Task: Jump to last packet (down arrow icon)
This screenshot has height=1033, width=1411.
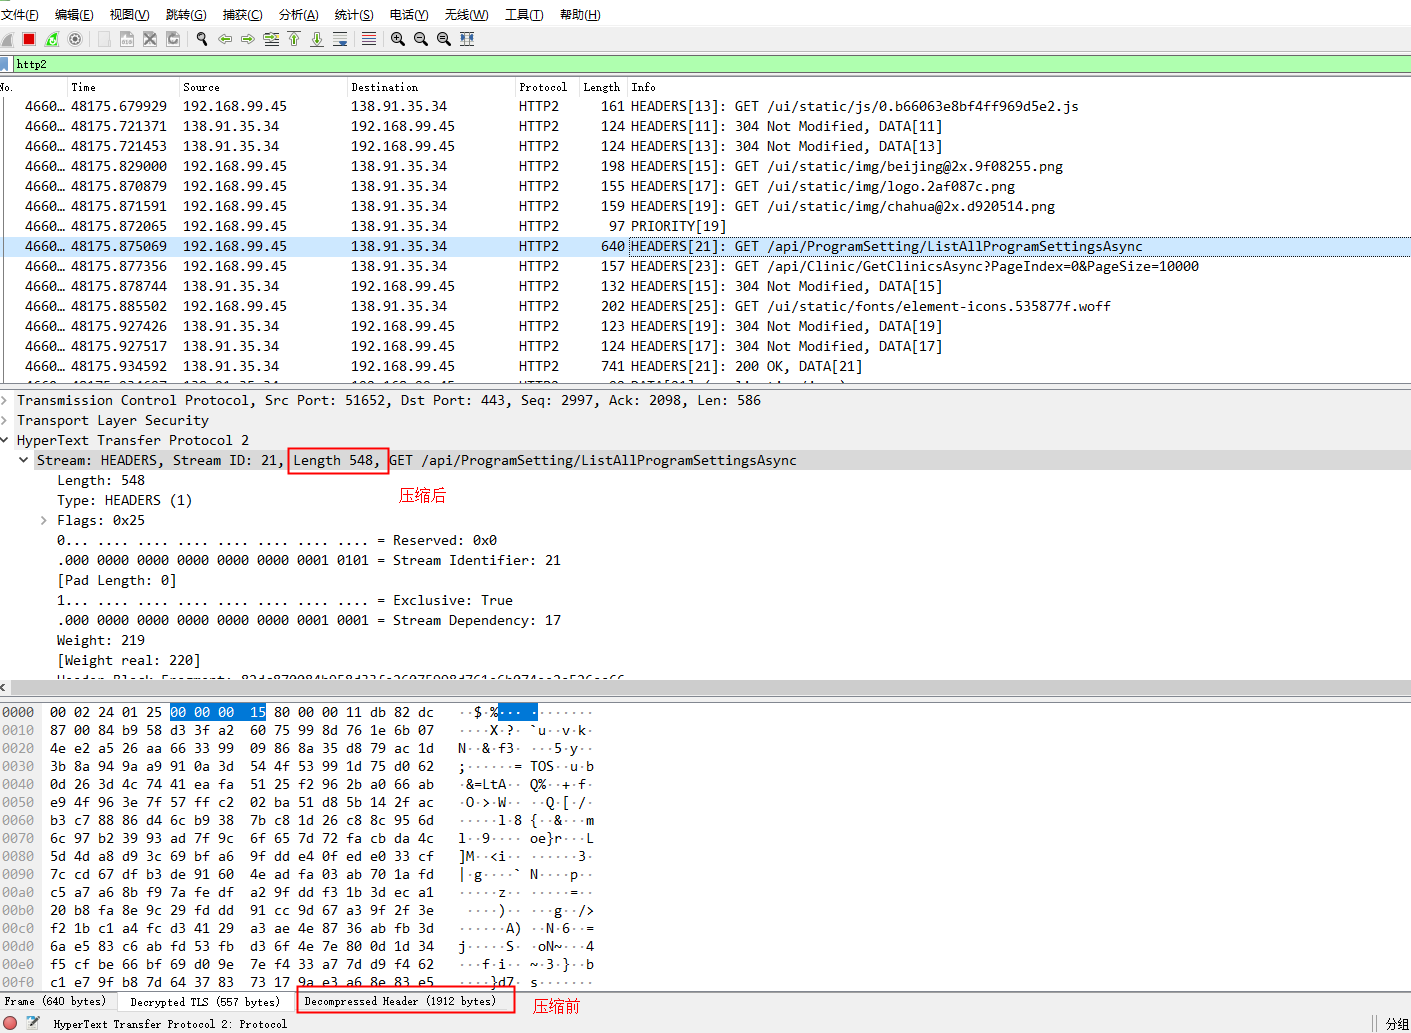Action: click(x=317, y=39)
